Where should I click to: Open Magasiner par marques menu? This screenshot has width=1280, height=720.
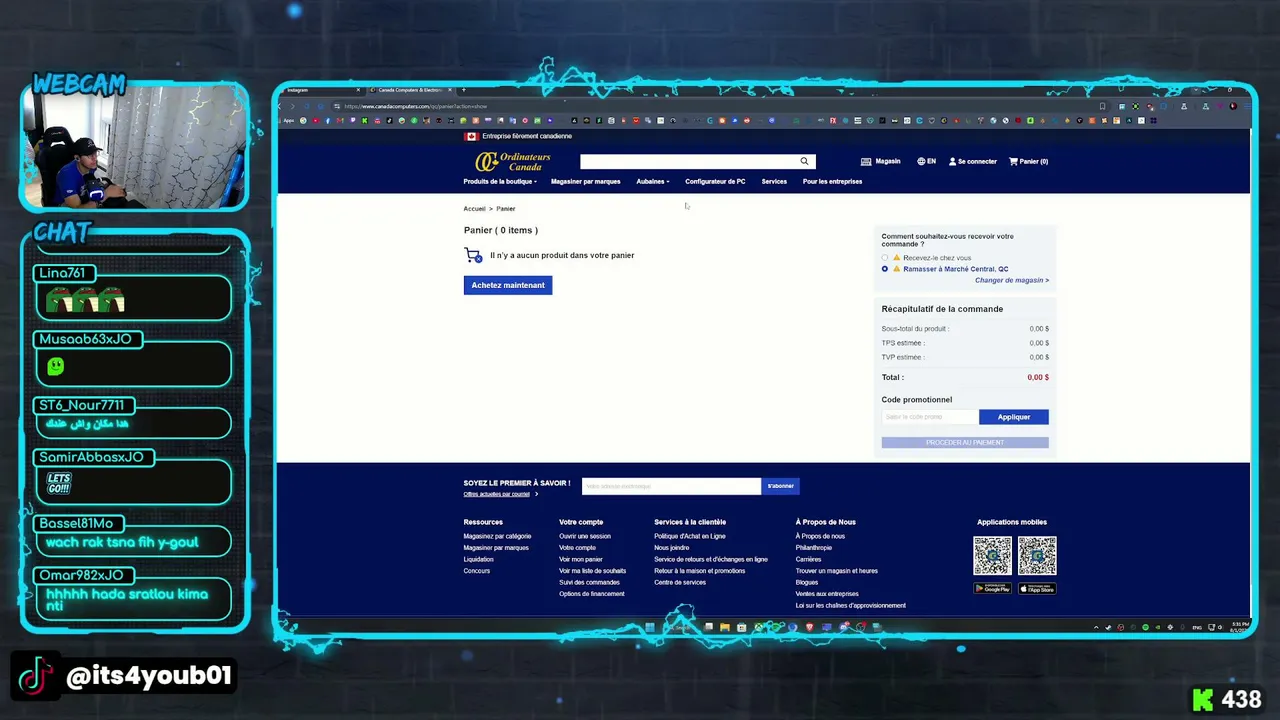coord(585,182)
